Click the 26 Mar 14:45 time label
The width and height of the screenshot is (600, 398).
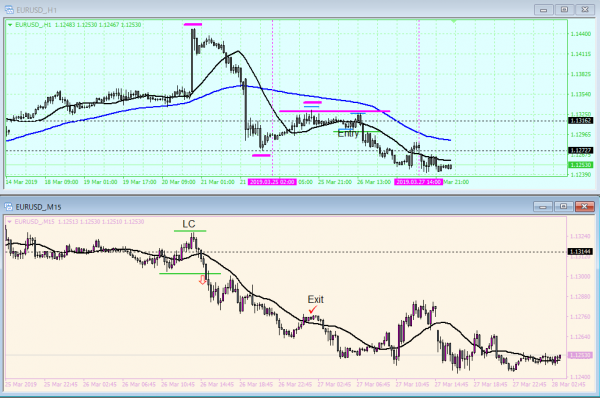[x=217, y=384]
